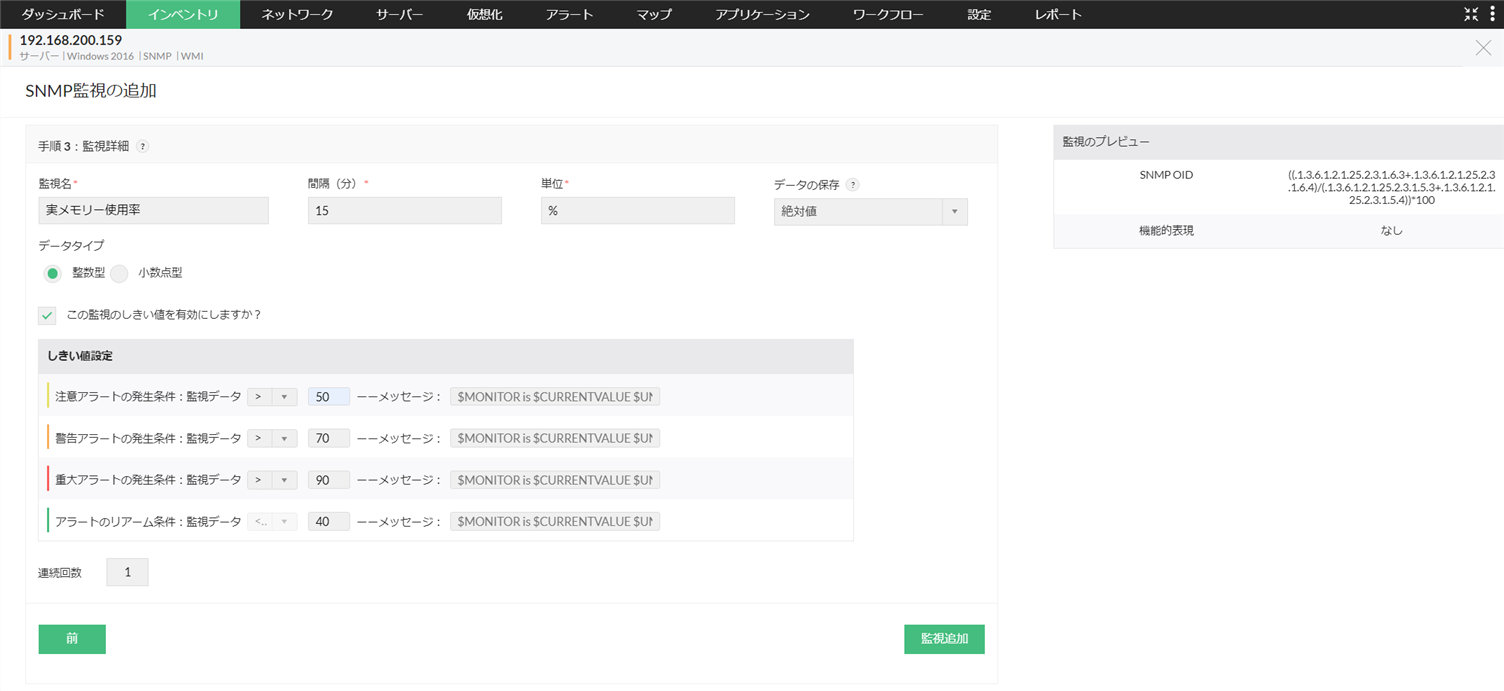Click the SNMP OID label in preview

click(1166, 175)
